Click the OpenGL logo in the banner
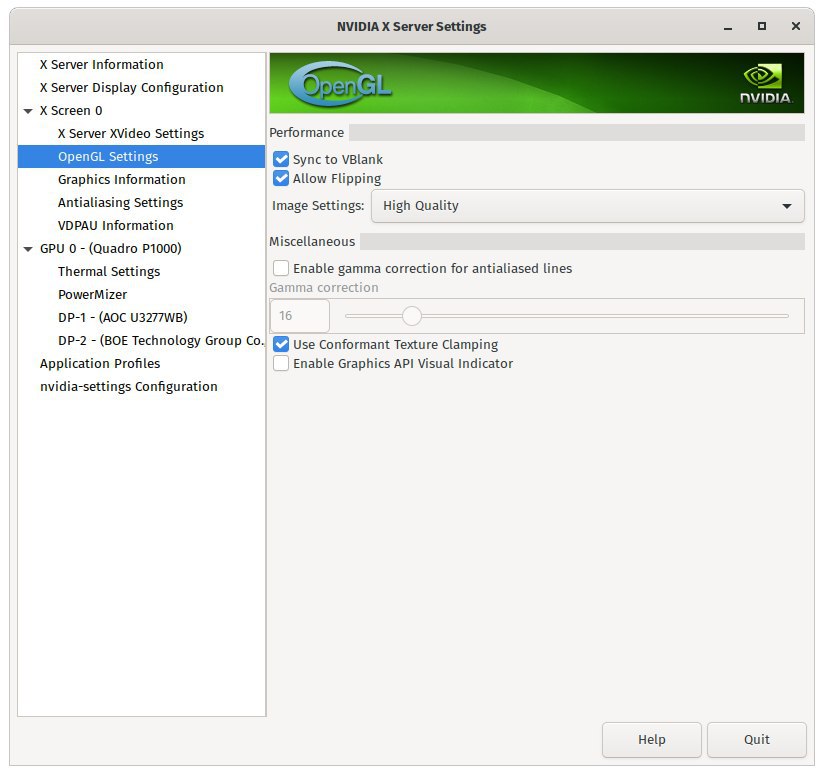The height and width of the screenshot is (775, 824). [x=340, y=84]
